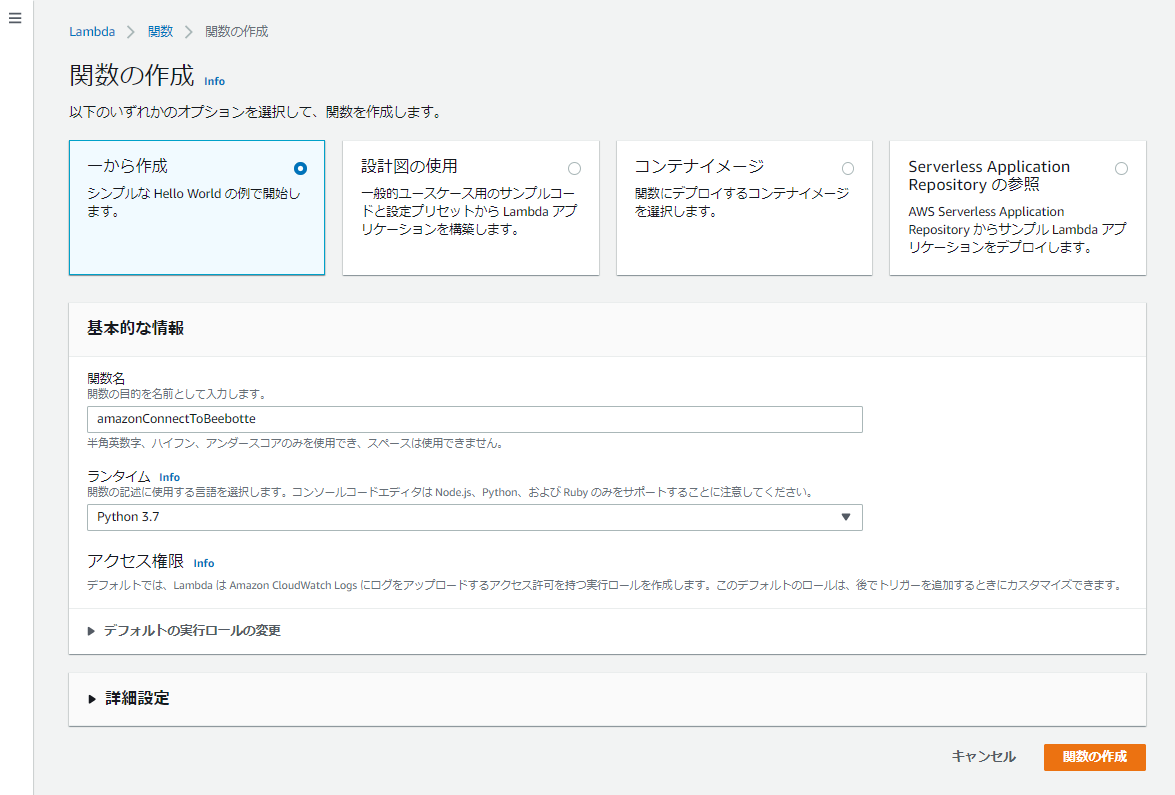Open Info link next to アクセス権限
The height and width of the screenshot is (795, 1175).
(x=204, y=563)
